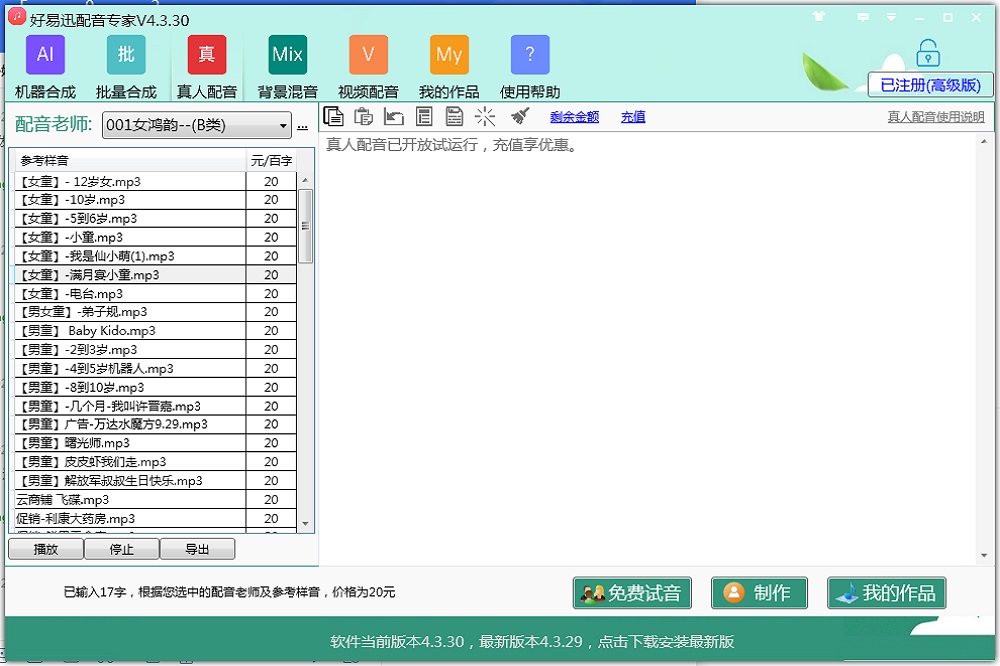Click the price cell 20 for 云商铺 飞碟.mp3
This screenshot has height=666, width=1000.
point(272,500)
